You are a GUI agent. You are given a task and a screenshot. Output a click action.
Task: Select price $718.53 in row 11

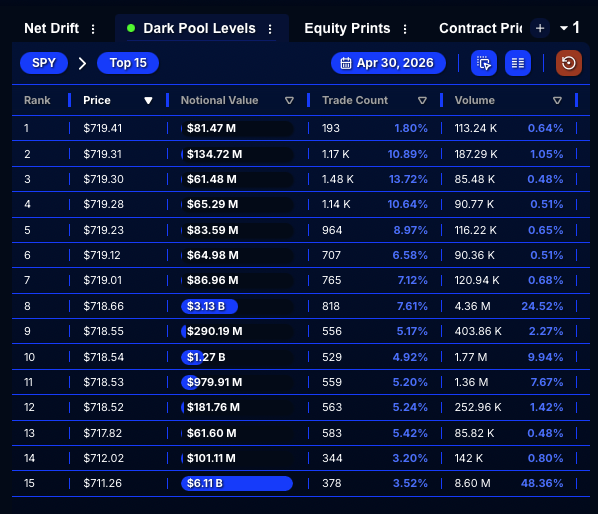(x=103, y=382)
